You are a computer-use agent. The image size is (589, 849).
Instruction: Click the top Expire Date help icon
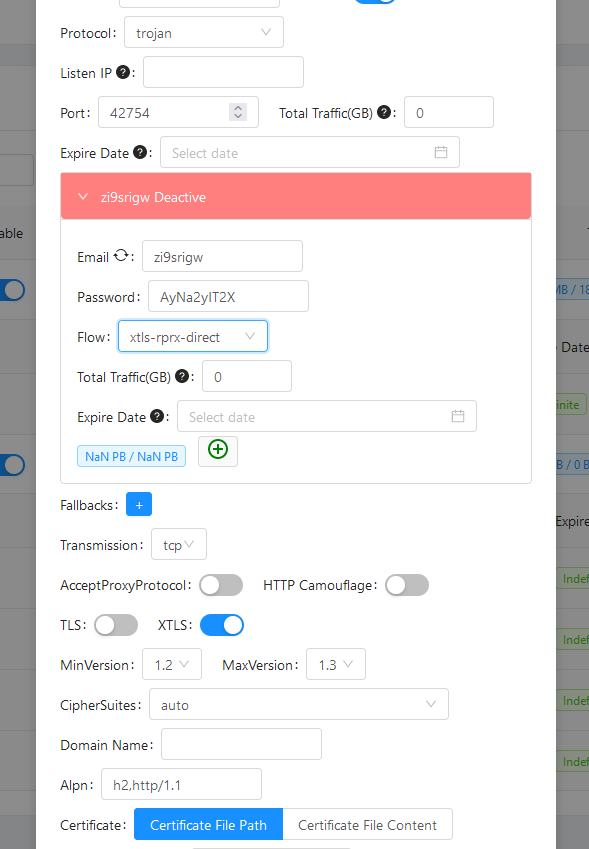click(x=140, y=152)
